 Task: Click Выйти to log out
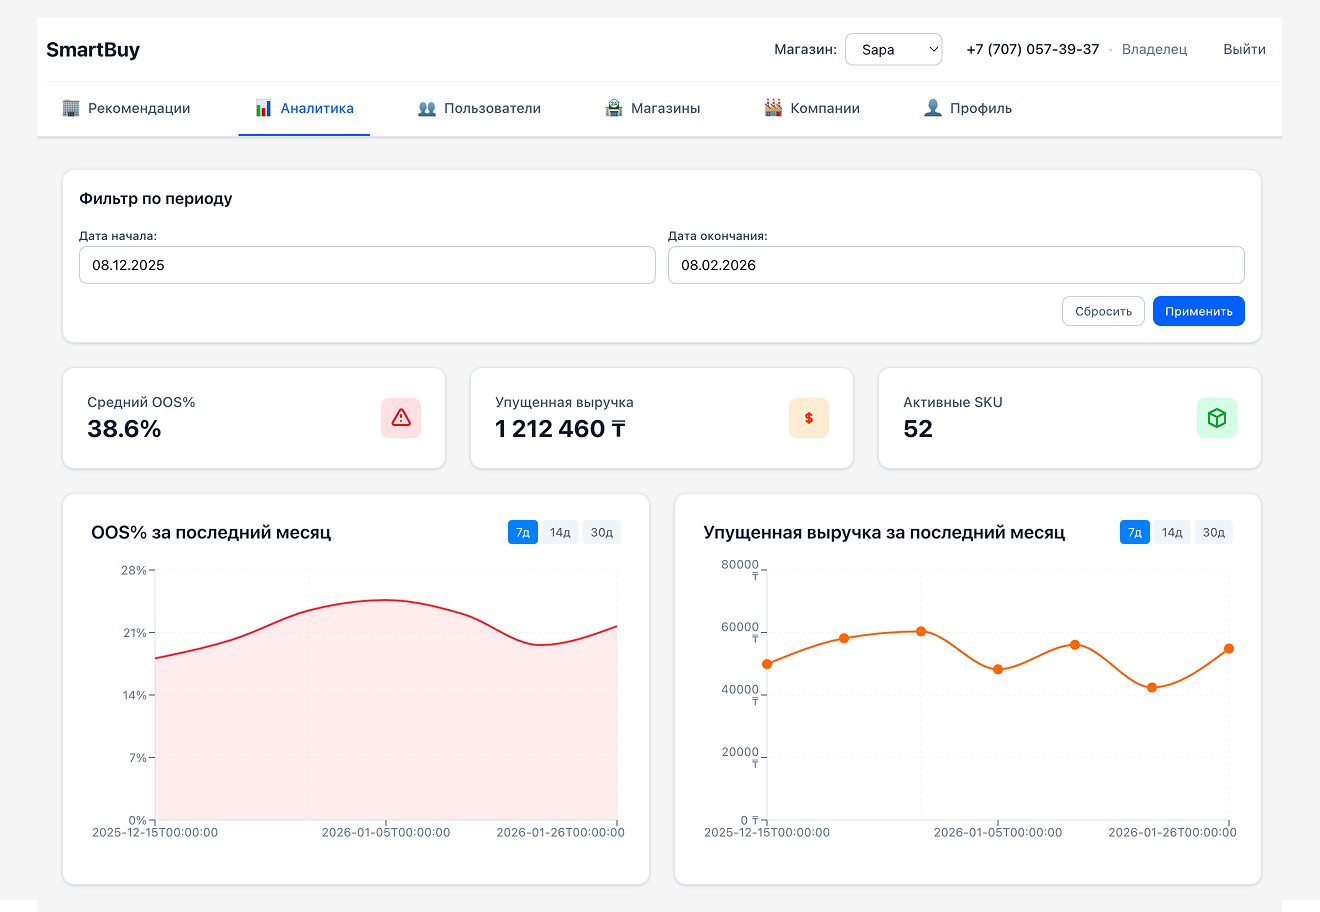[1244, 49]
